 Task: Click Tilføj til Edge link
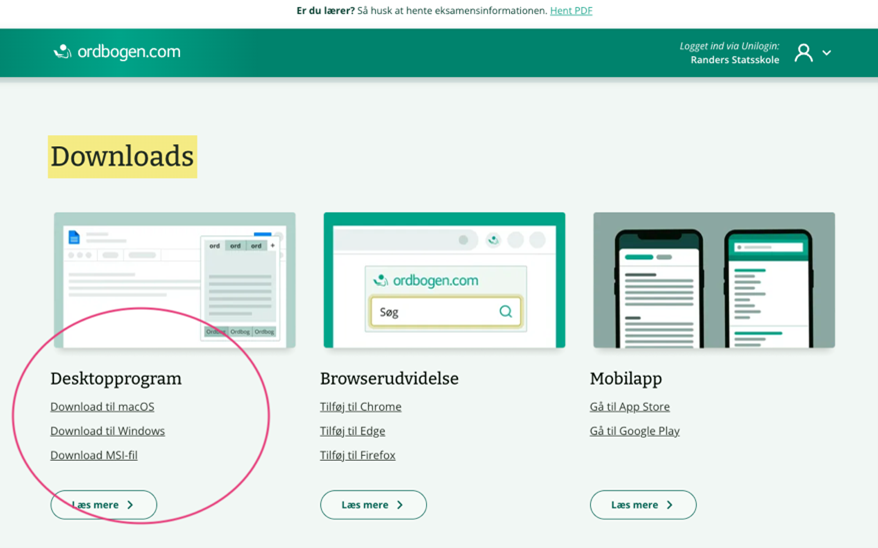353,431
